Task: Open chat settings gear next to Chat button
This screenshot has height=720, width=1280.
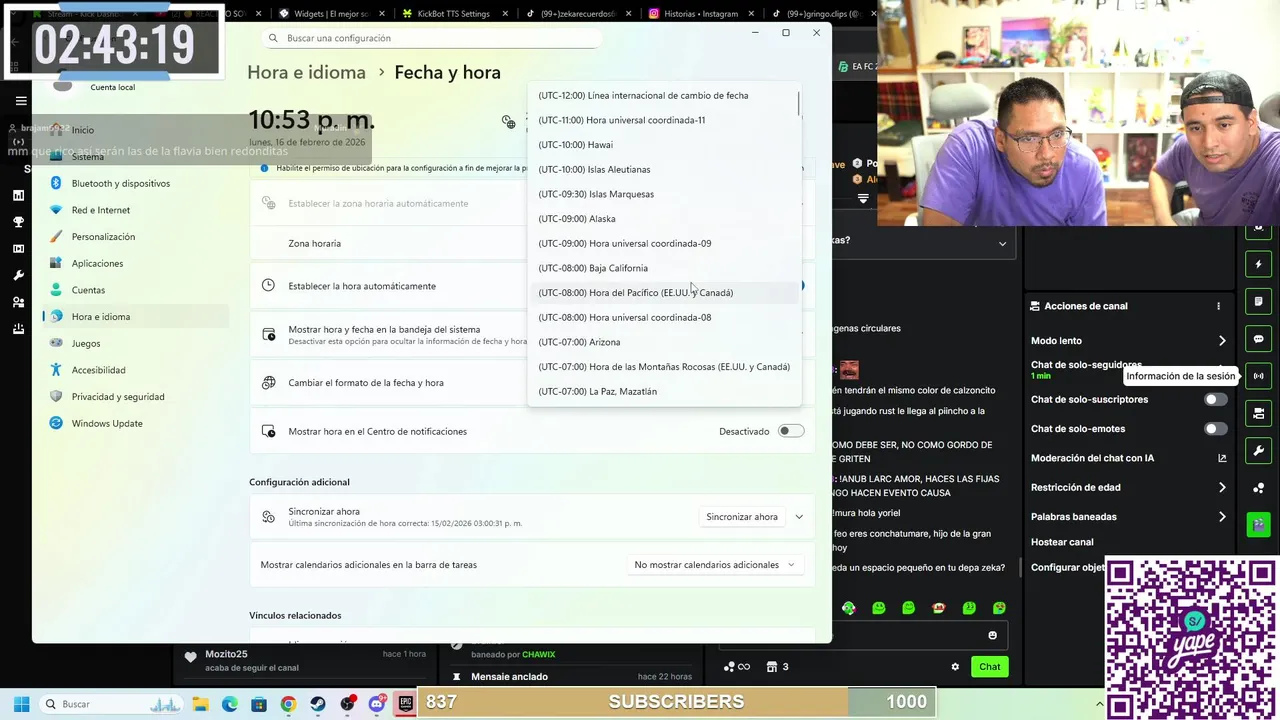Action: [955, 667]
